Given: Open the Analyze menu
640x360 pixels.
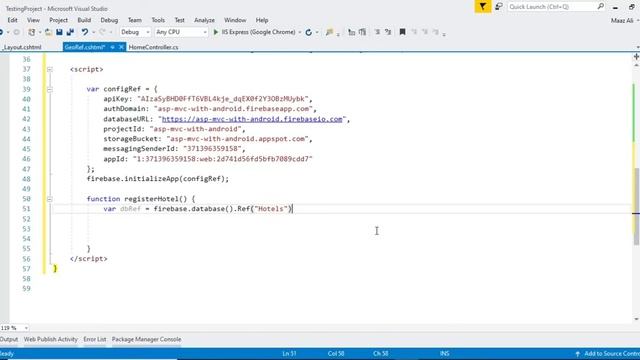Looking at the screenshot, I should (x=204, y=20).
